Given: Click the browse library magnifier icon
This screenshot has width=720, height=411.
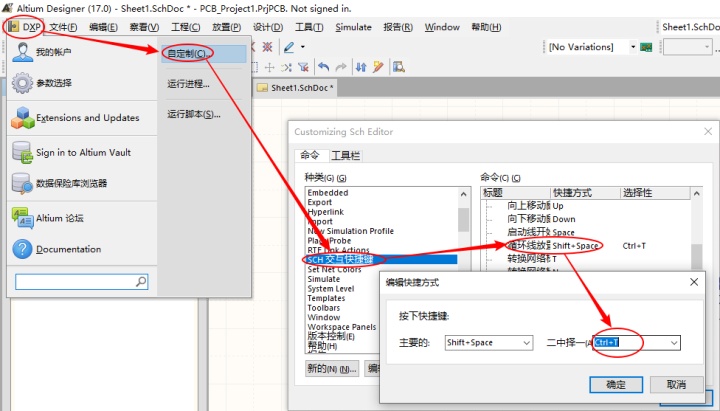Looking at the screenshot, I should [x=399, y=68].
